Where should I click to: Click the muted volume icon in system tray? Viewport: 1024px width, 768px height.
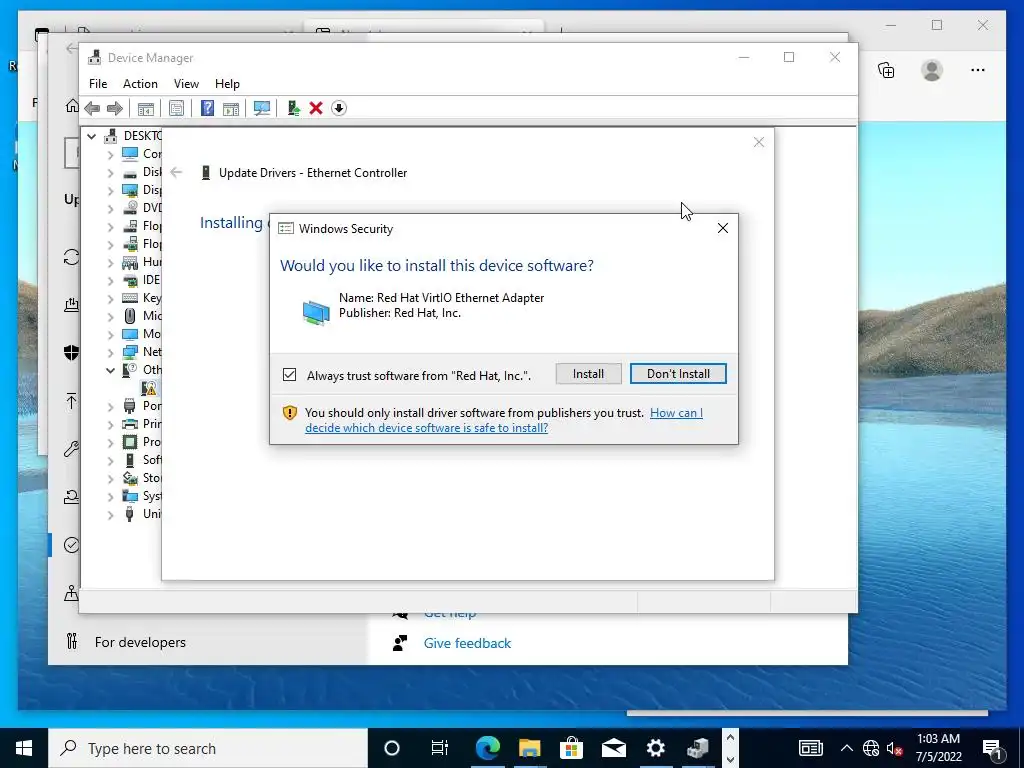[x=895, y=748]
